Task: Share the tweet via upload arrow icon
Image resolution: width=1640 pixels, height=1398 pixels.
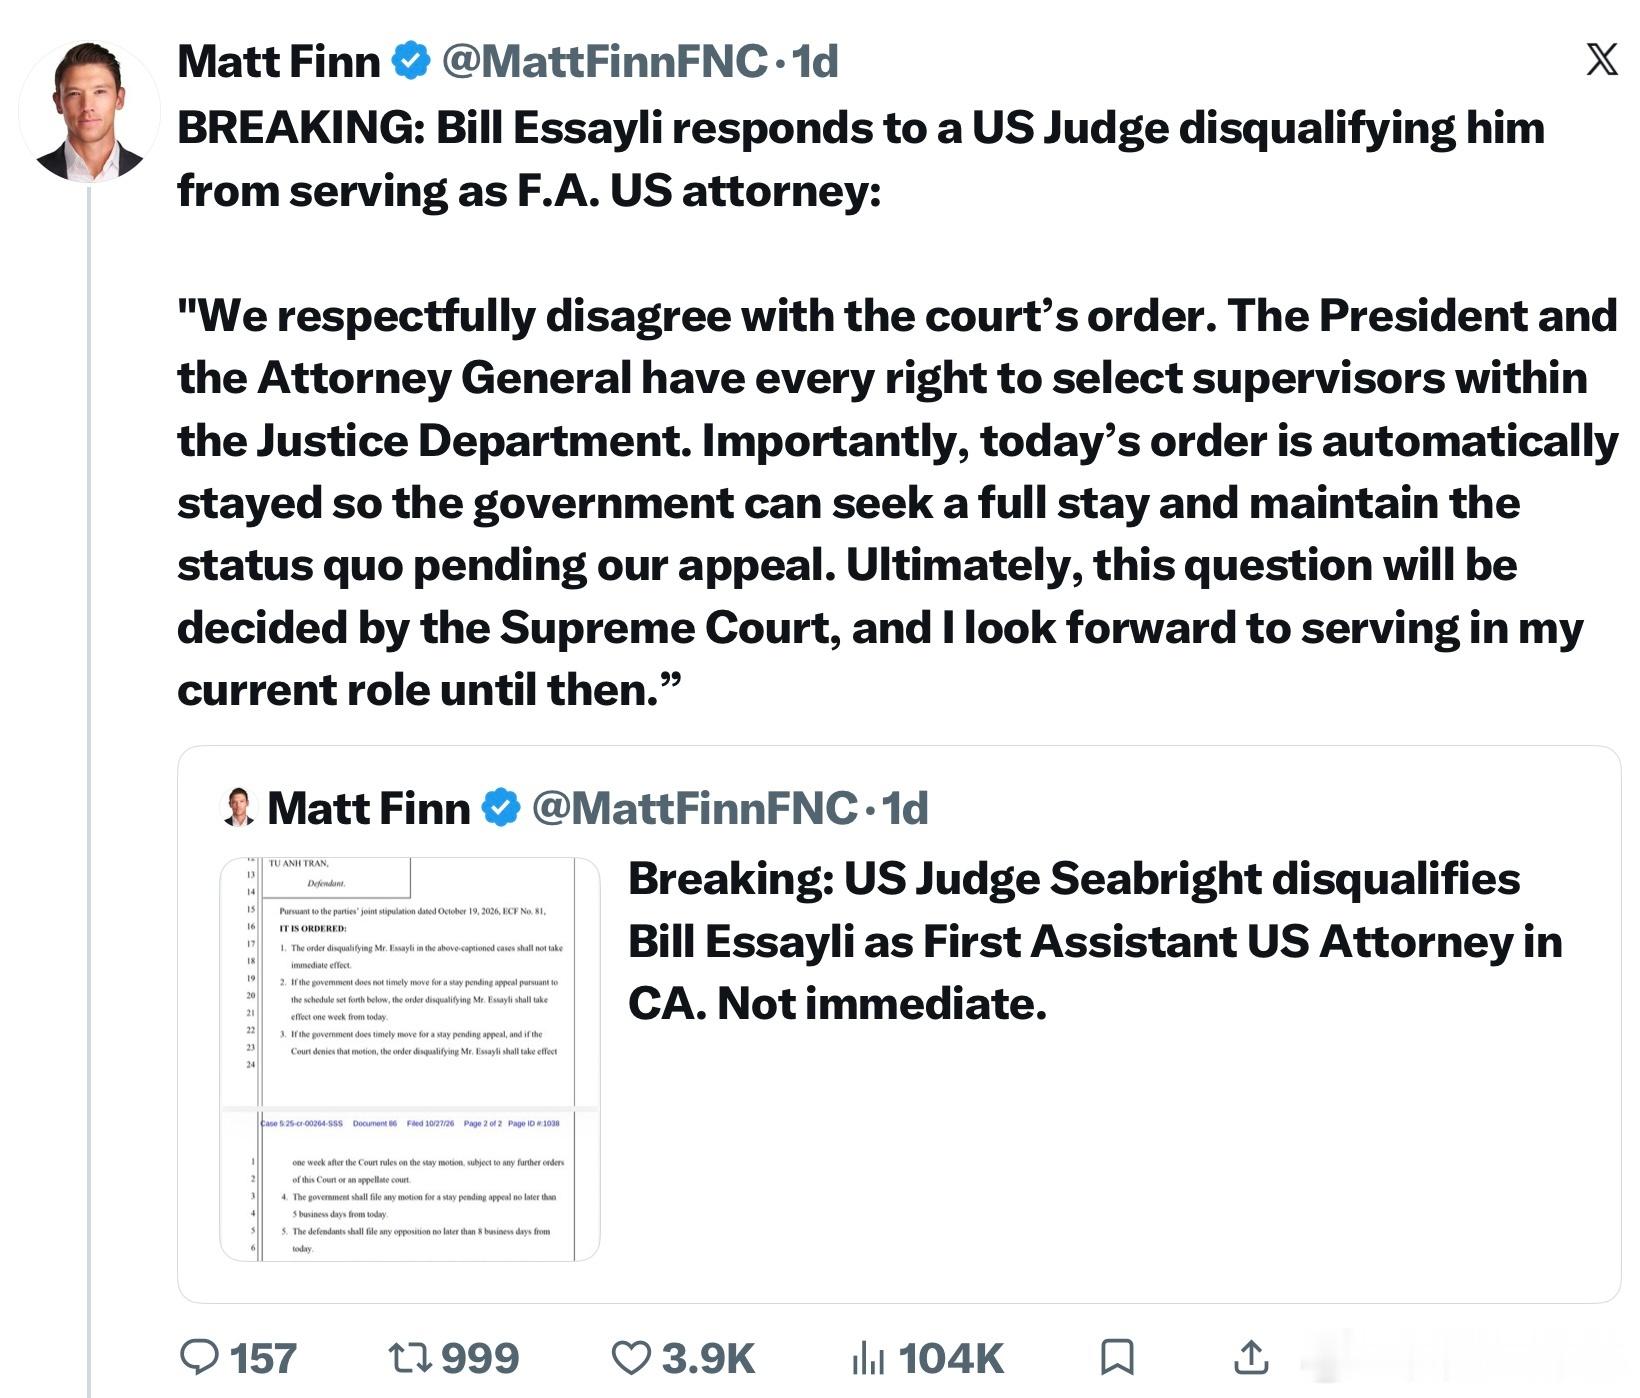Action: coord(1251,1357)
